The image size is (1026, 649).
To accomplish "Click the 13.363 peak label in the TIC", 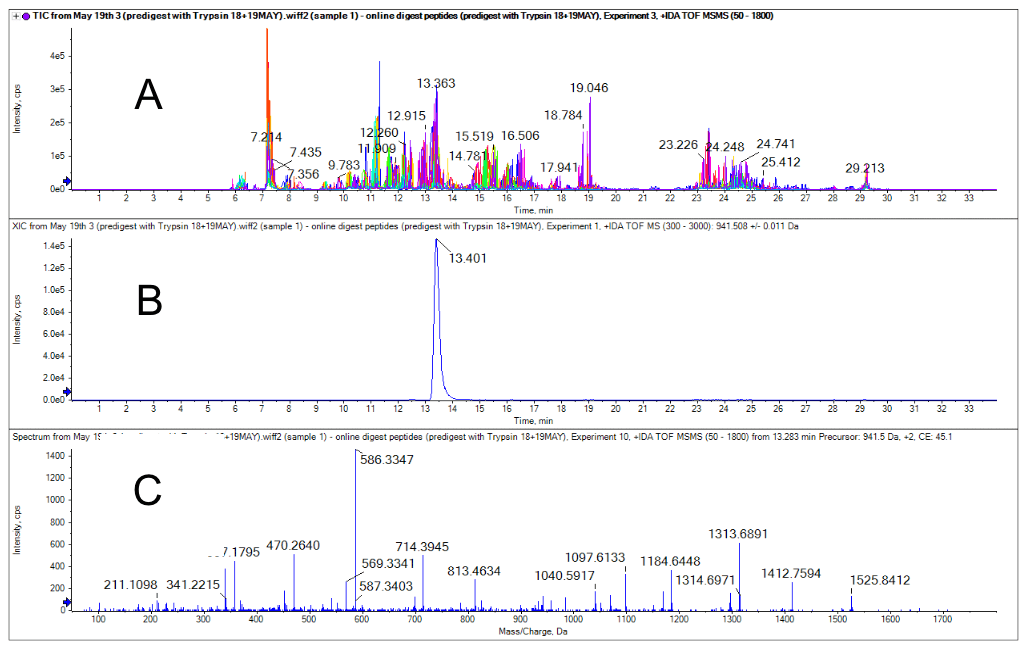I will click(x=436, y=83).
